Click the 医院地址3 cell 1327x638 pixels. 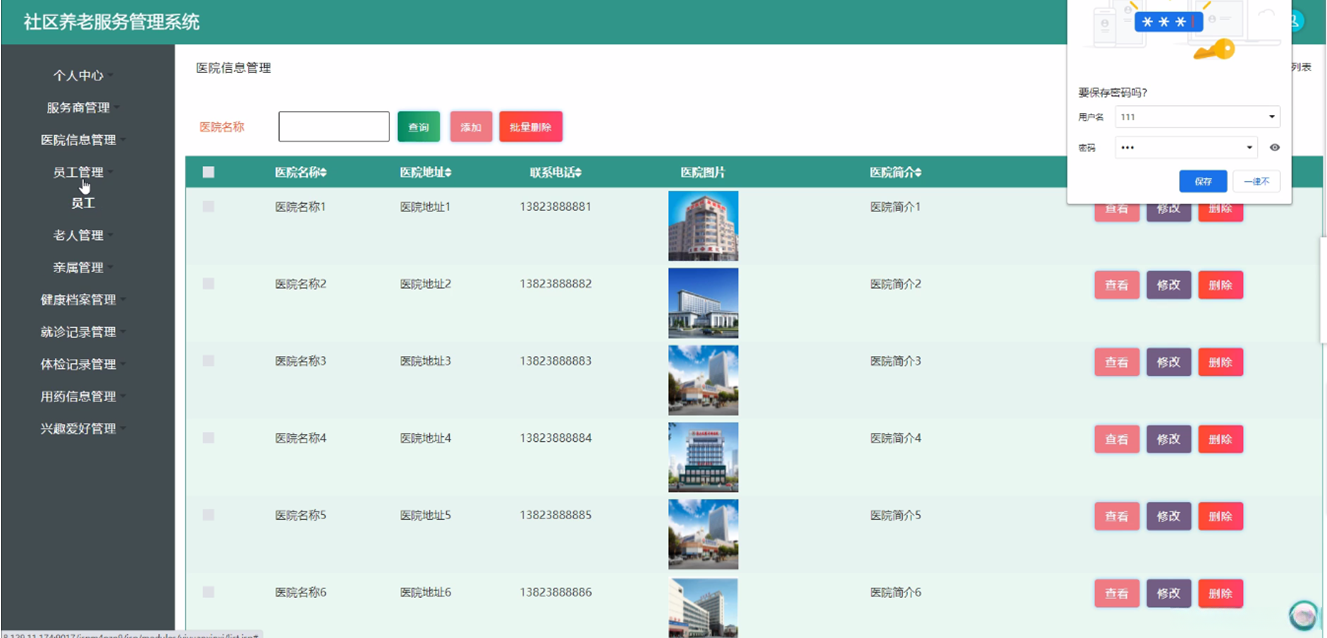(x=425, y=361)
